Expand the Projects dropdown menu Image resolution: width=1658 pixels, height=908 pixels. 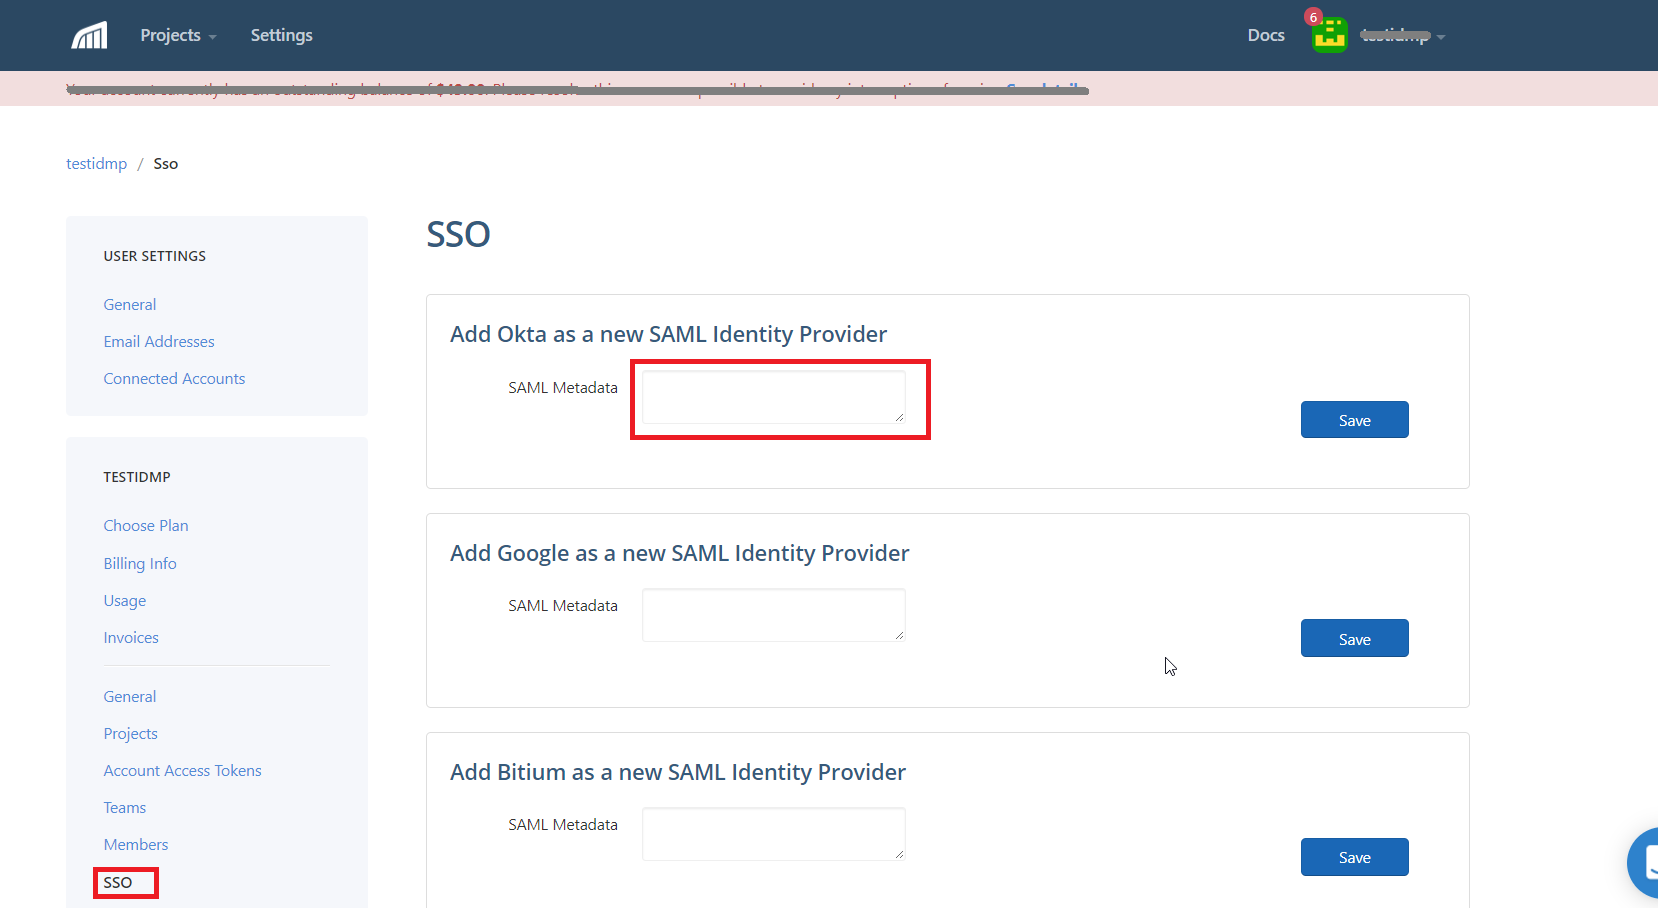coord(178,35)
